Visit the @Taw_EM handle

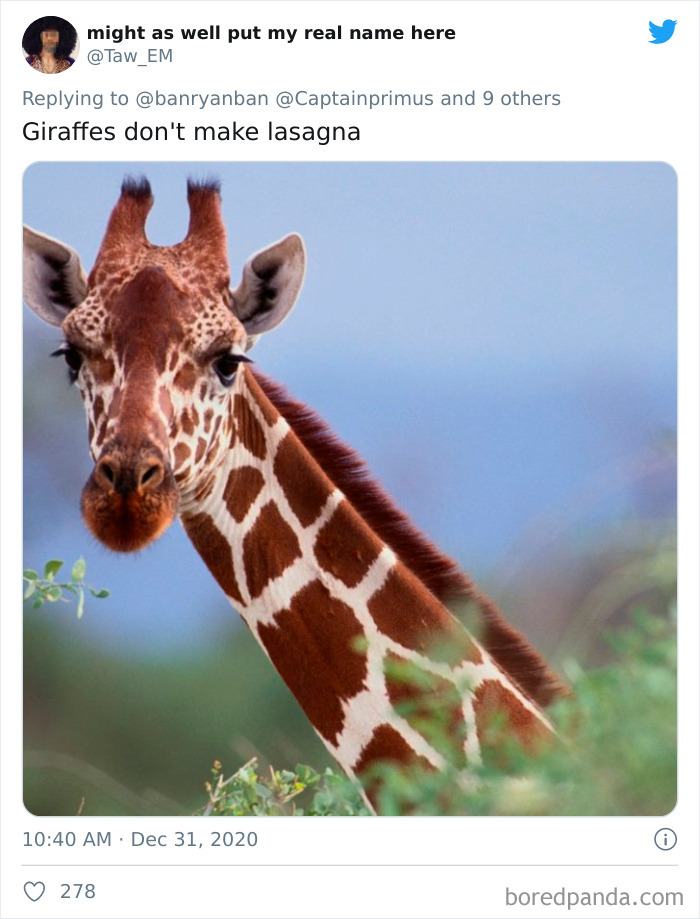tap(130, 56)
